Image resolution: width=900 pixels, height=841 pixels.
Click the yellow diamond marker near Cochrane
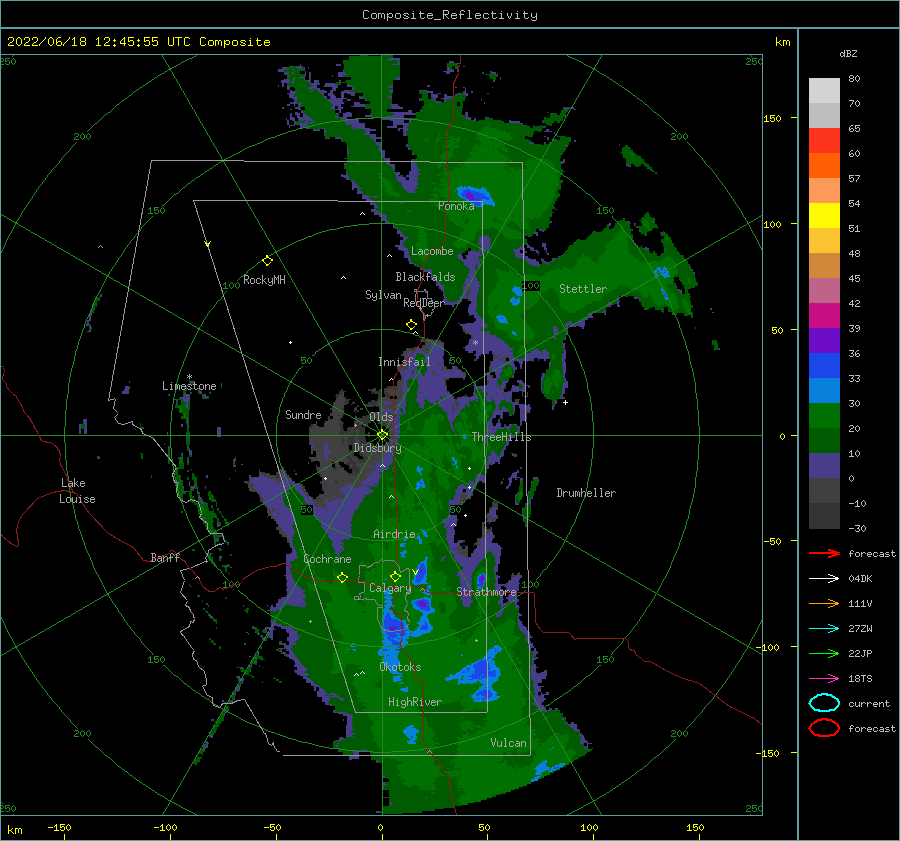tap(343, 577)
